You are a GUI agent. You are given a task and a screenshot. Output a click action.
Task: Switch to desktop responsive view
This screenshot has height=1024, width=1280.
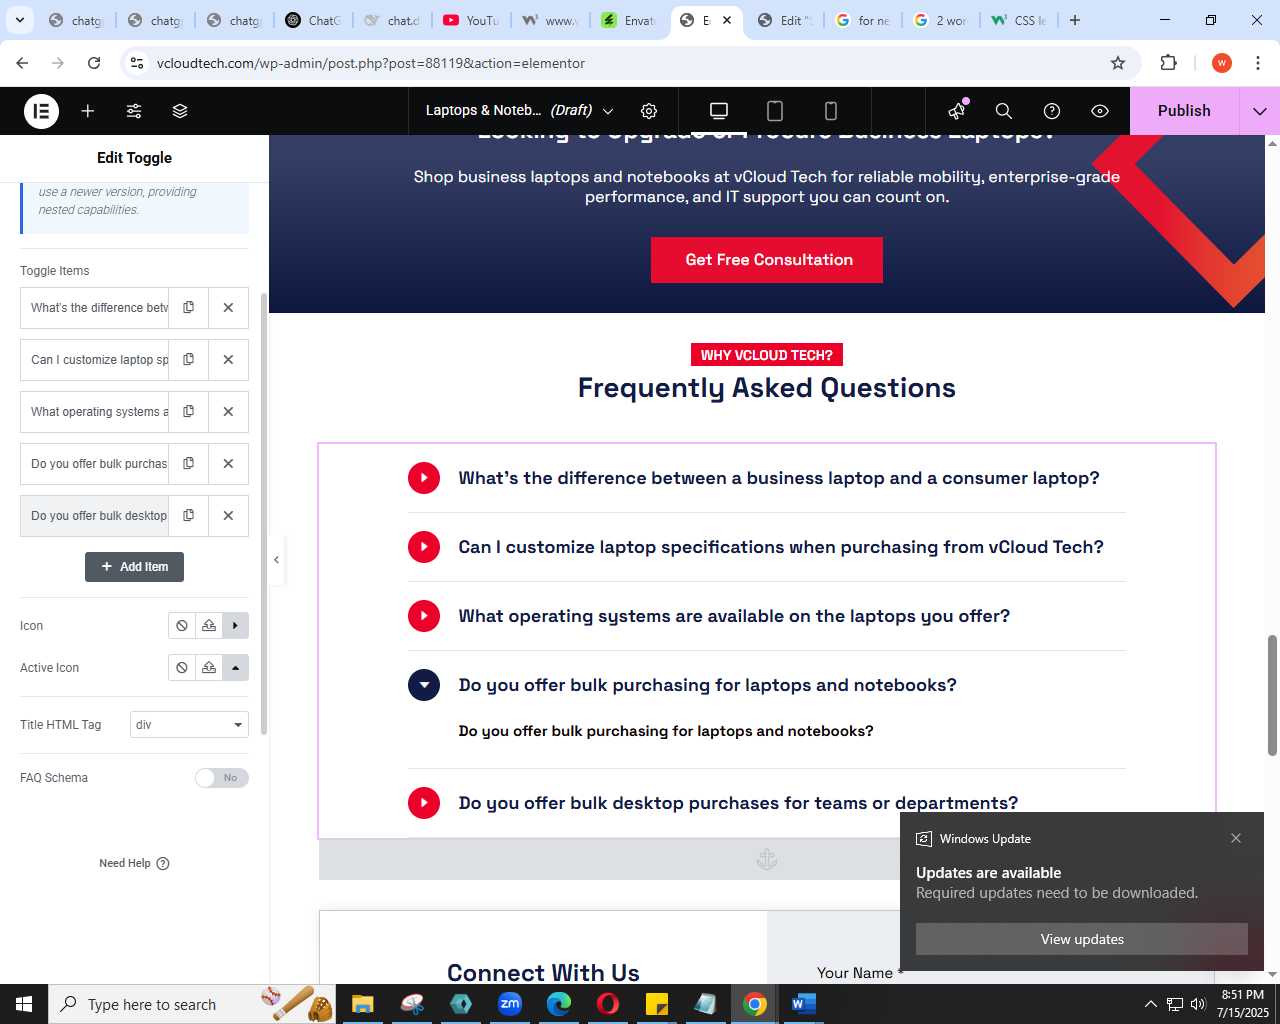(719, 111)
